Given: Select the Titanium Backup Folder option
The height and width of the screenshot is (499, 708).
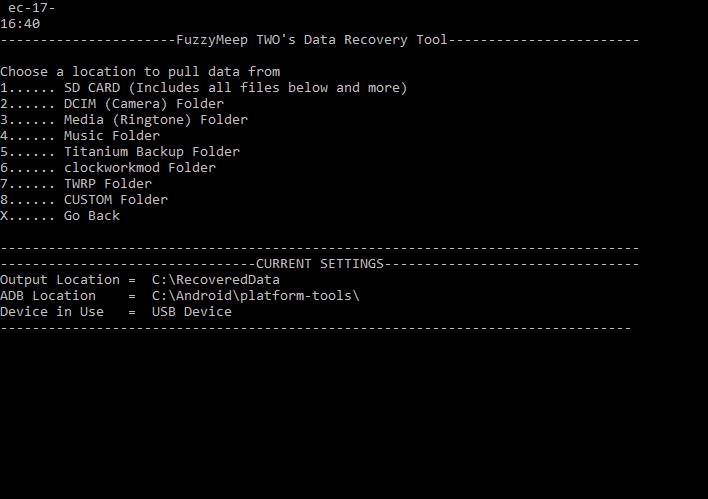Looking at the screenshot, I should pyautogui.click(x=120, y=152).
